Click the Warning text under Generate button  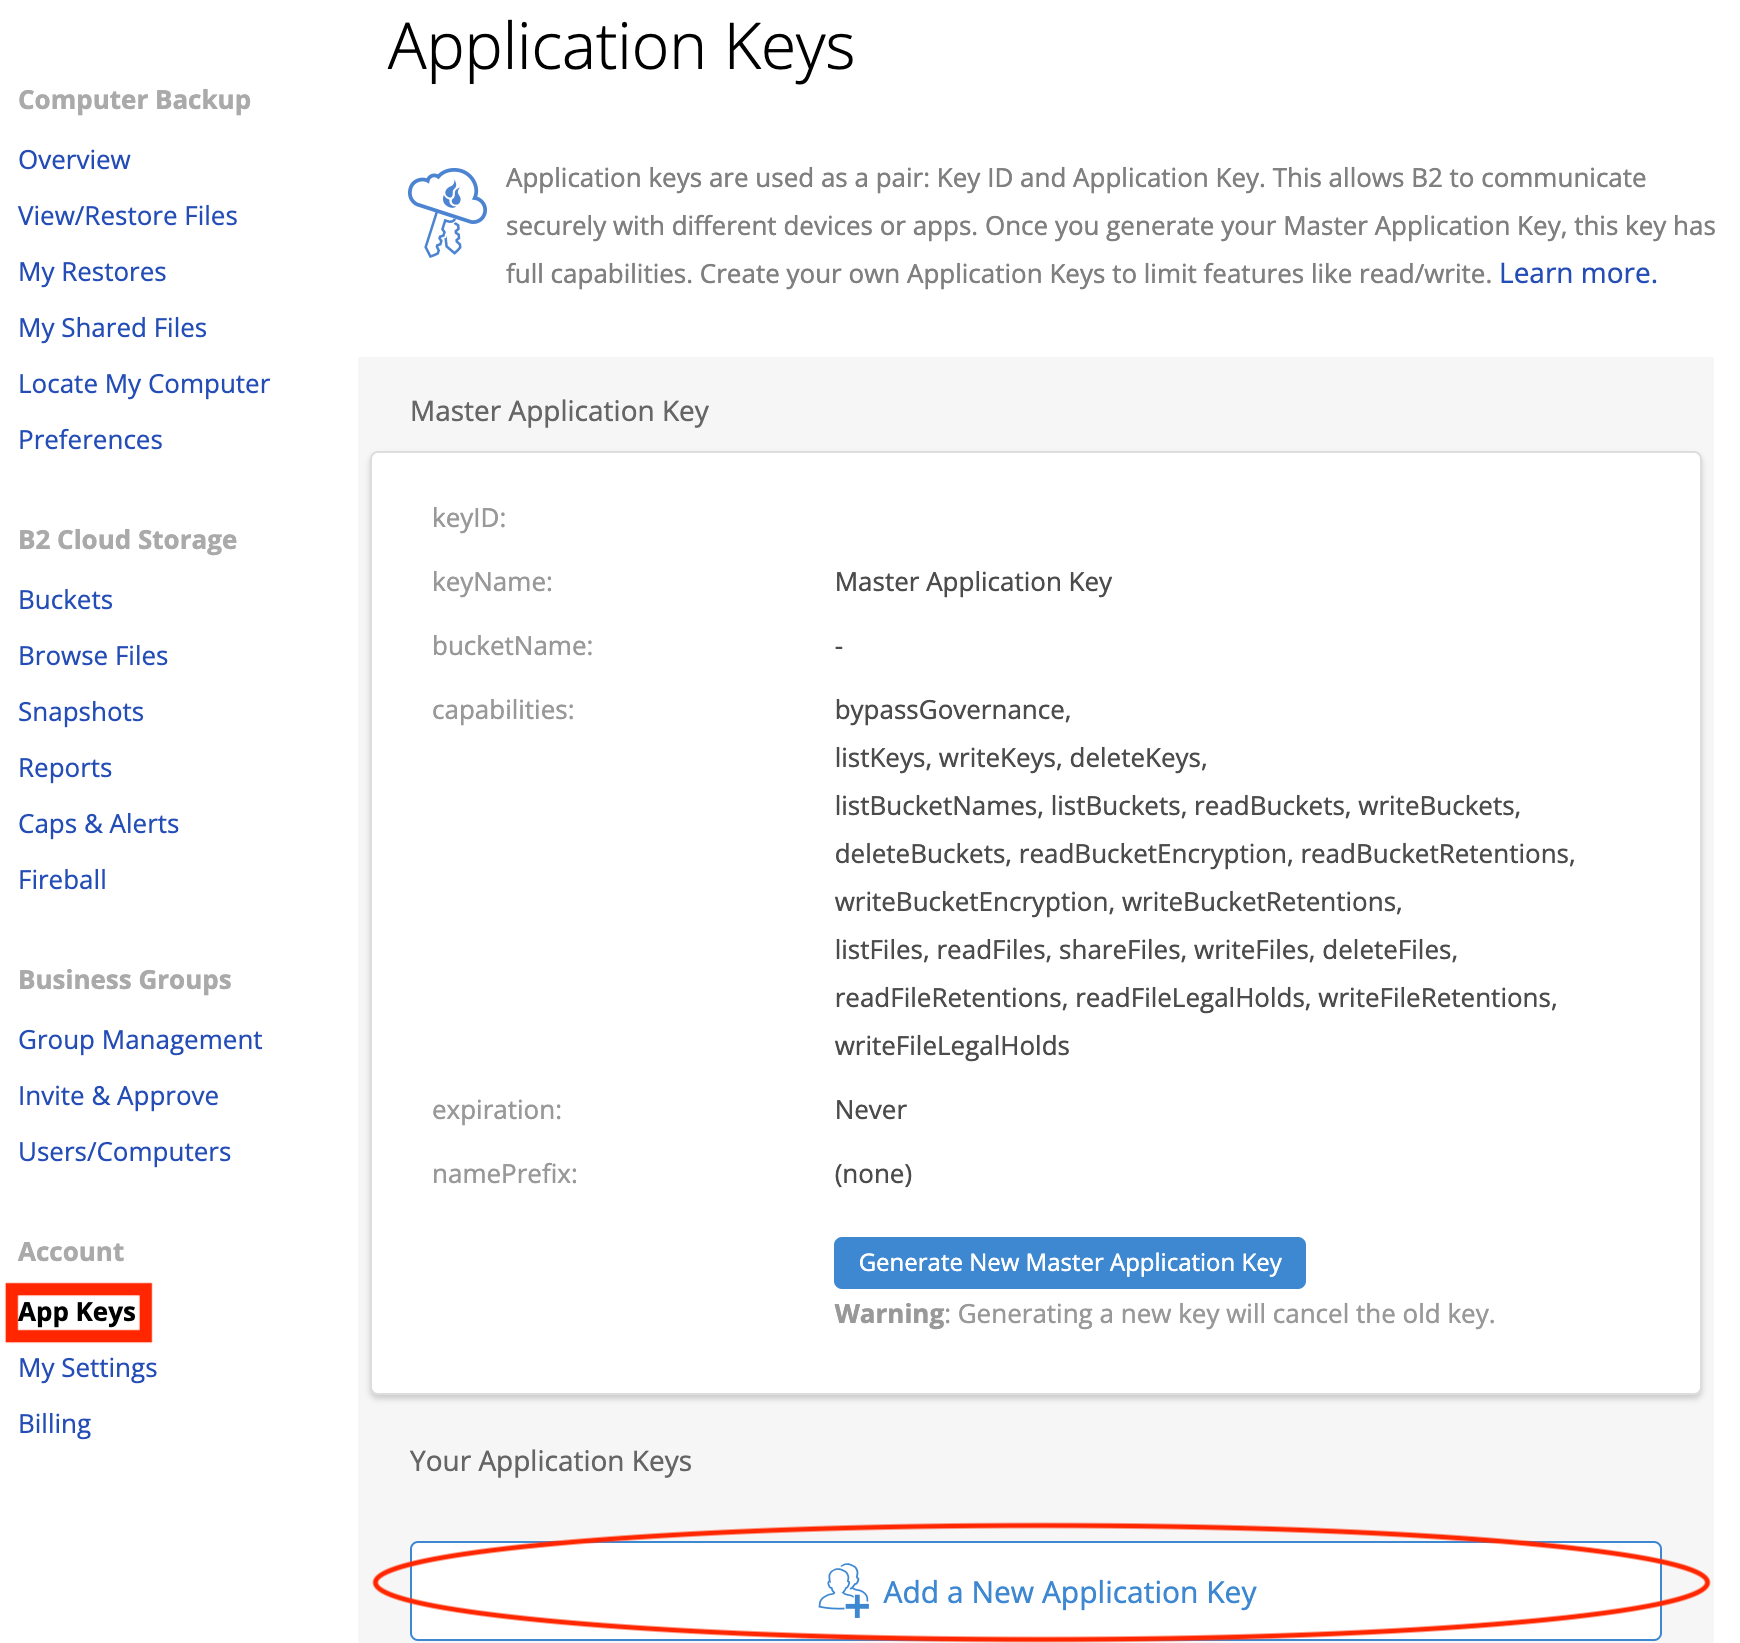pyautogui.click(x=1165, y=1314)
